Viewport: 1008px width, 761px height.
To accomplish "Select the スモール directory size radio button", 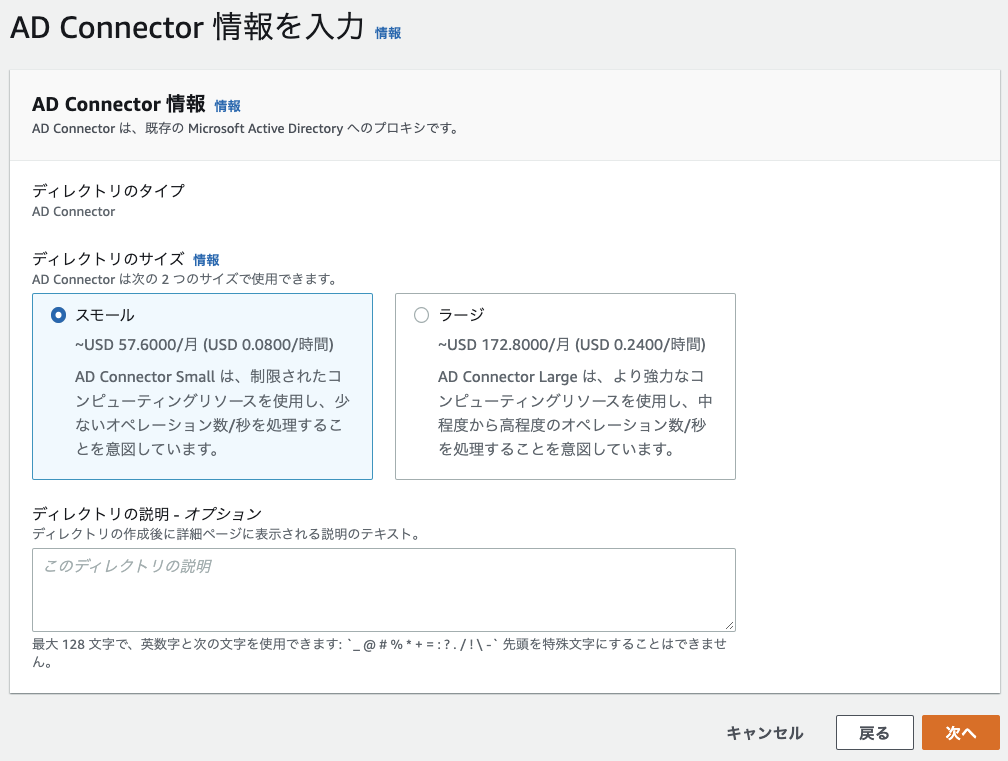I will [58, 315].
